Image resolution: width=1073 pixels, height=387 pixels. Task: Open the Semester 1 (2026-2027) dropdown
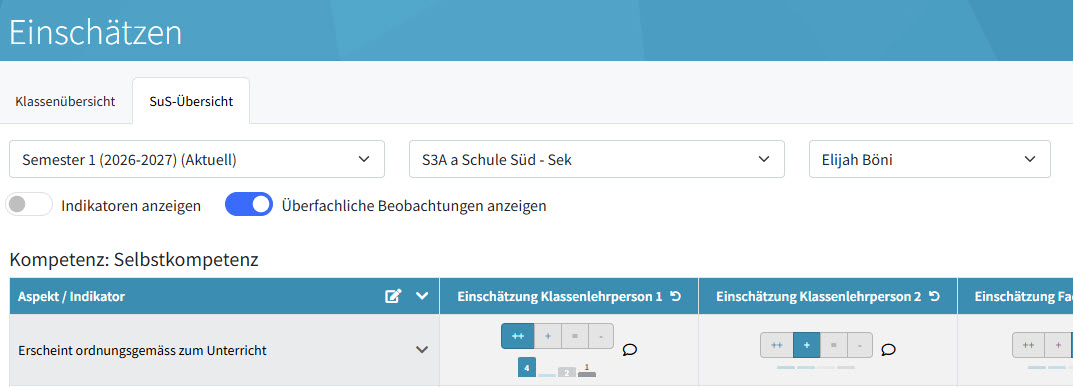point(197,159)
